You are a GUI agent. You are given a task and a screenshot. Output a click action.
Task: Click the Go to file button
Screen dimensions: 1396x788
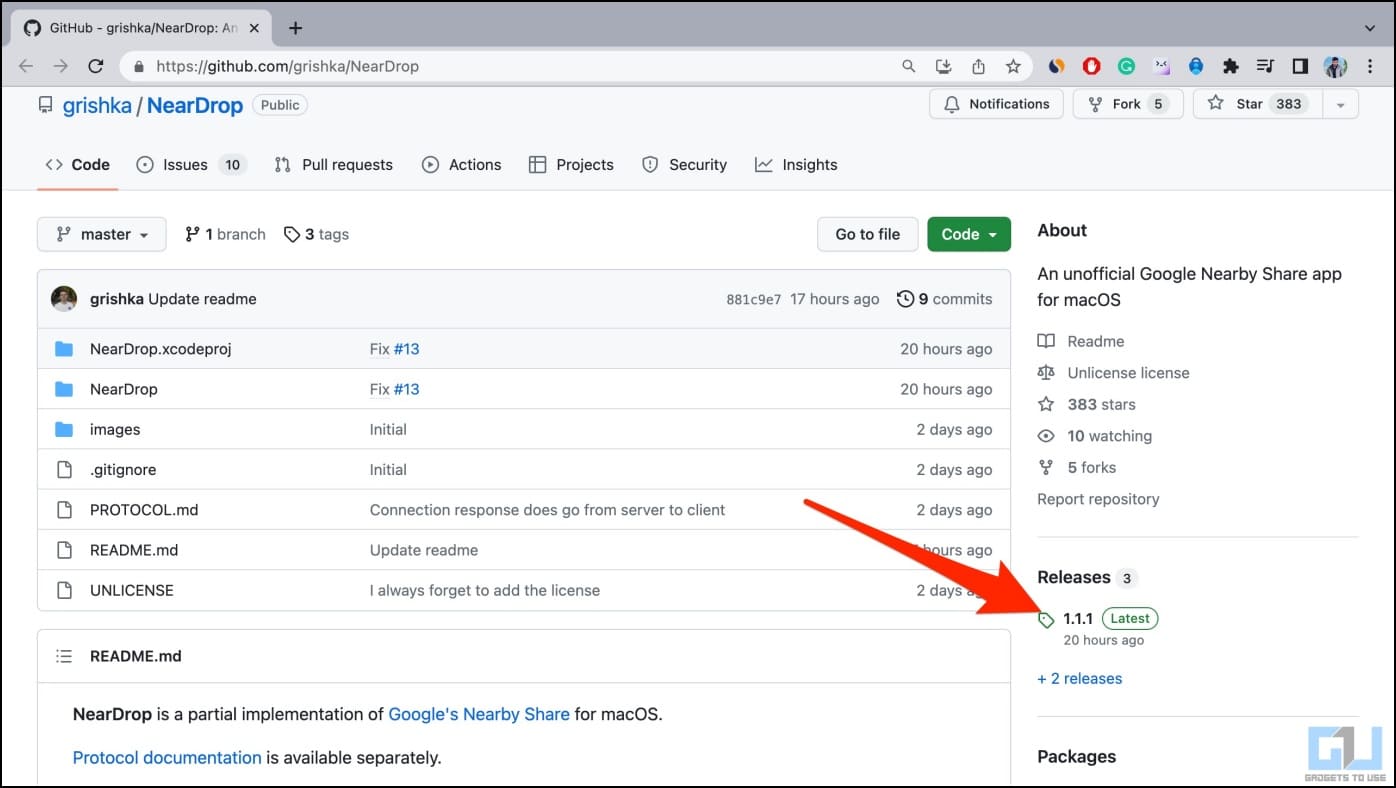coord(868,234)
